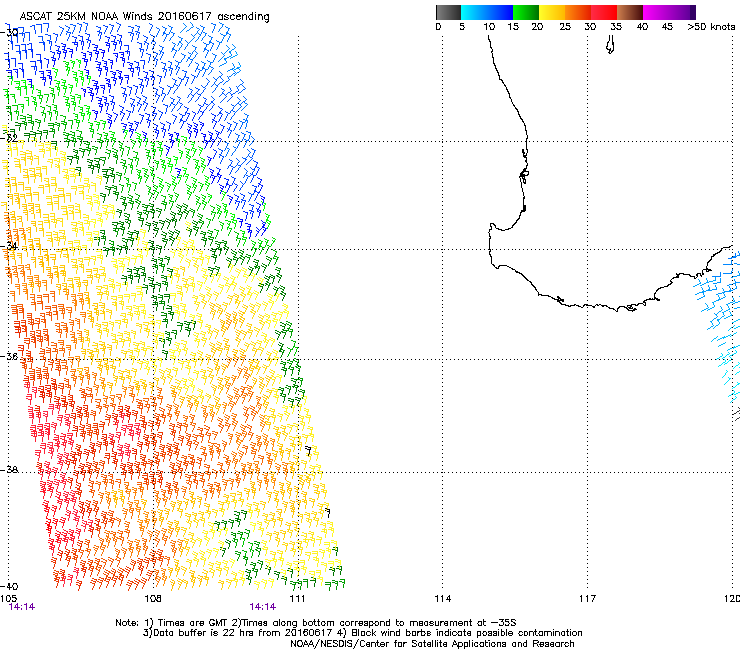The width and height of the screenshot is (740, 650).
Task: Click the latitude label -36
Action: 9,356
